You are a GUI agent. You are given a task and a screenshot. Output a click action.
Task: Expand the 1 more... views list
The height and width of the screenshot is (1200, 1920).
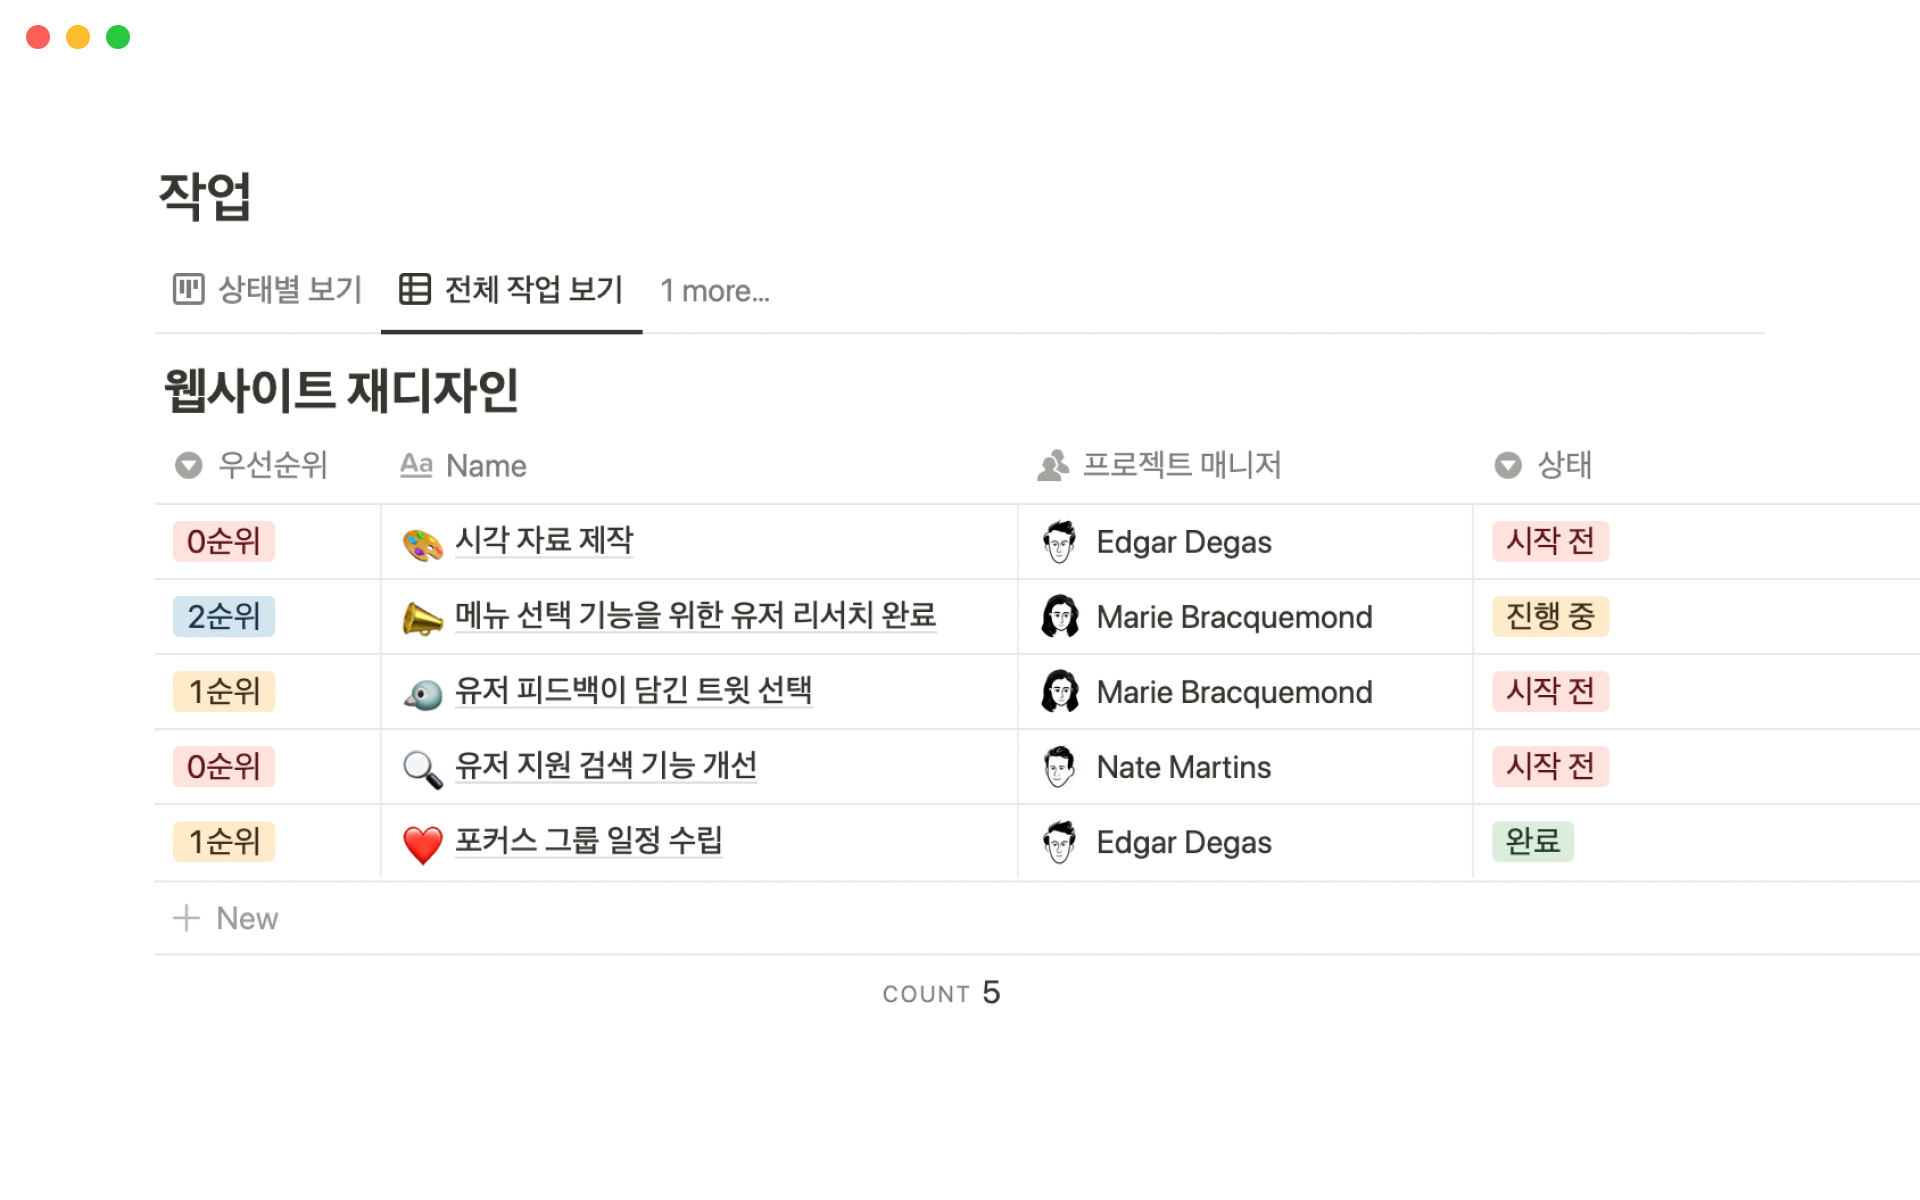click(714, 291)
